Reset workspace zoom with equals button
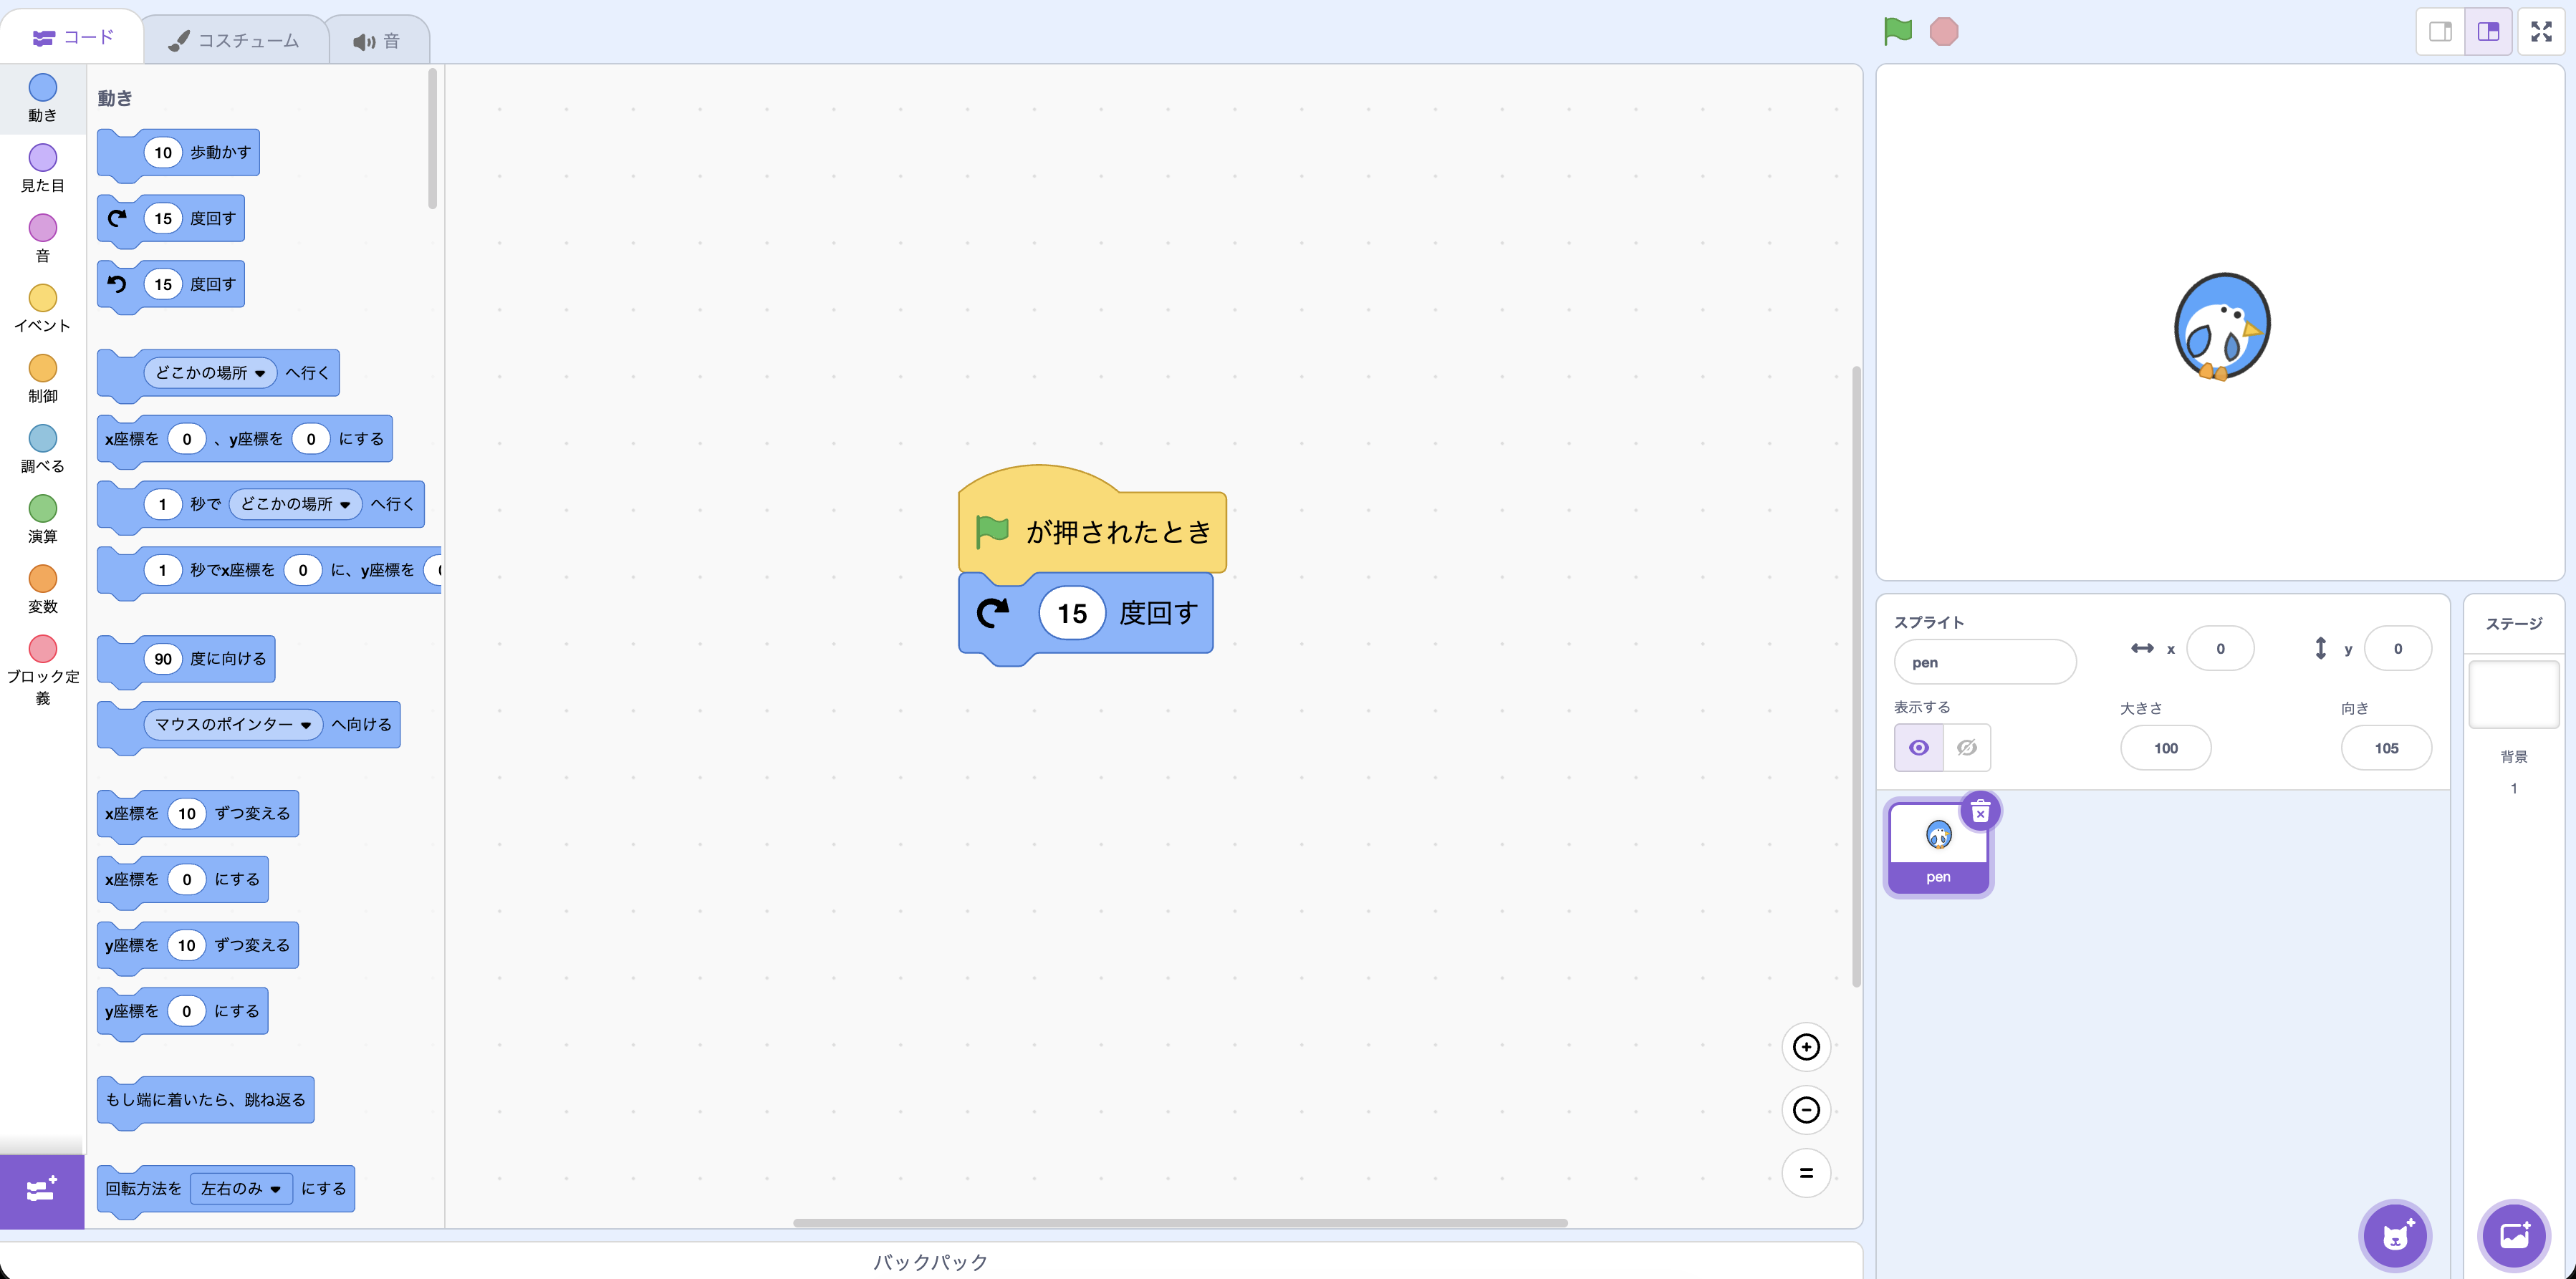The image size is (2576, 1279). coord(1806,1173)
